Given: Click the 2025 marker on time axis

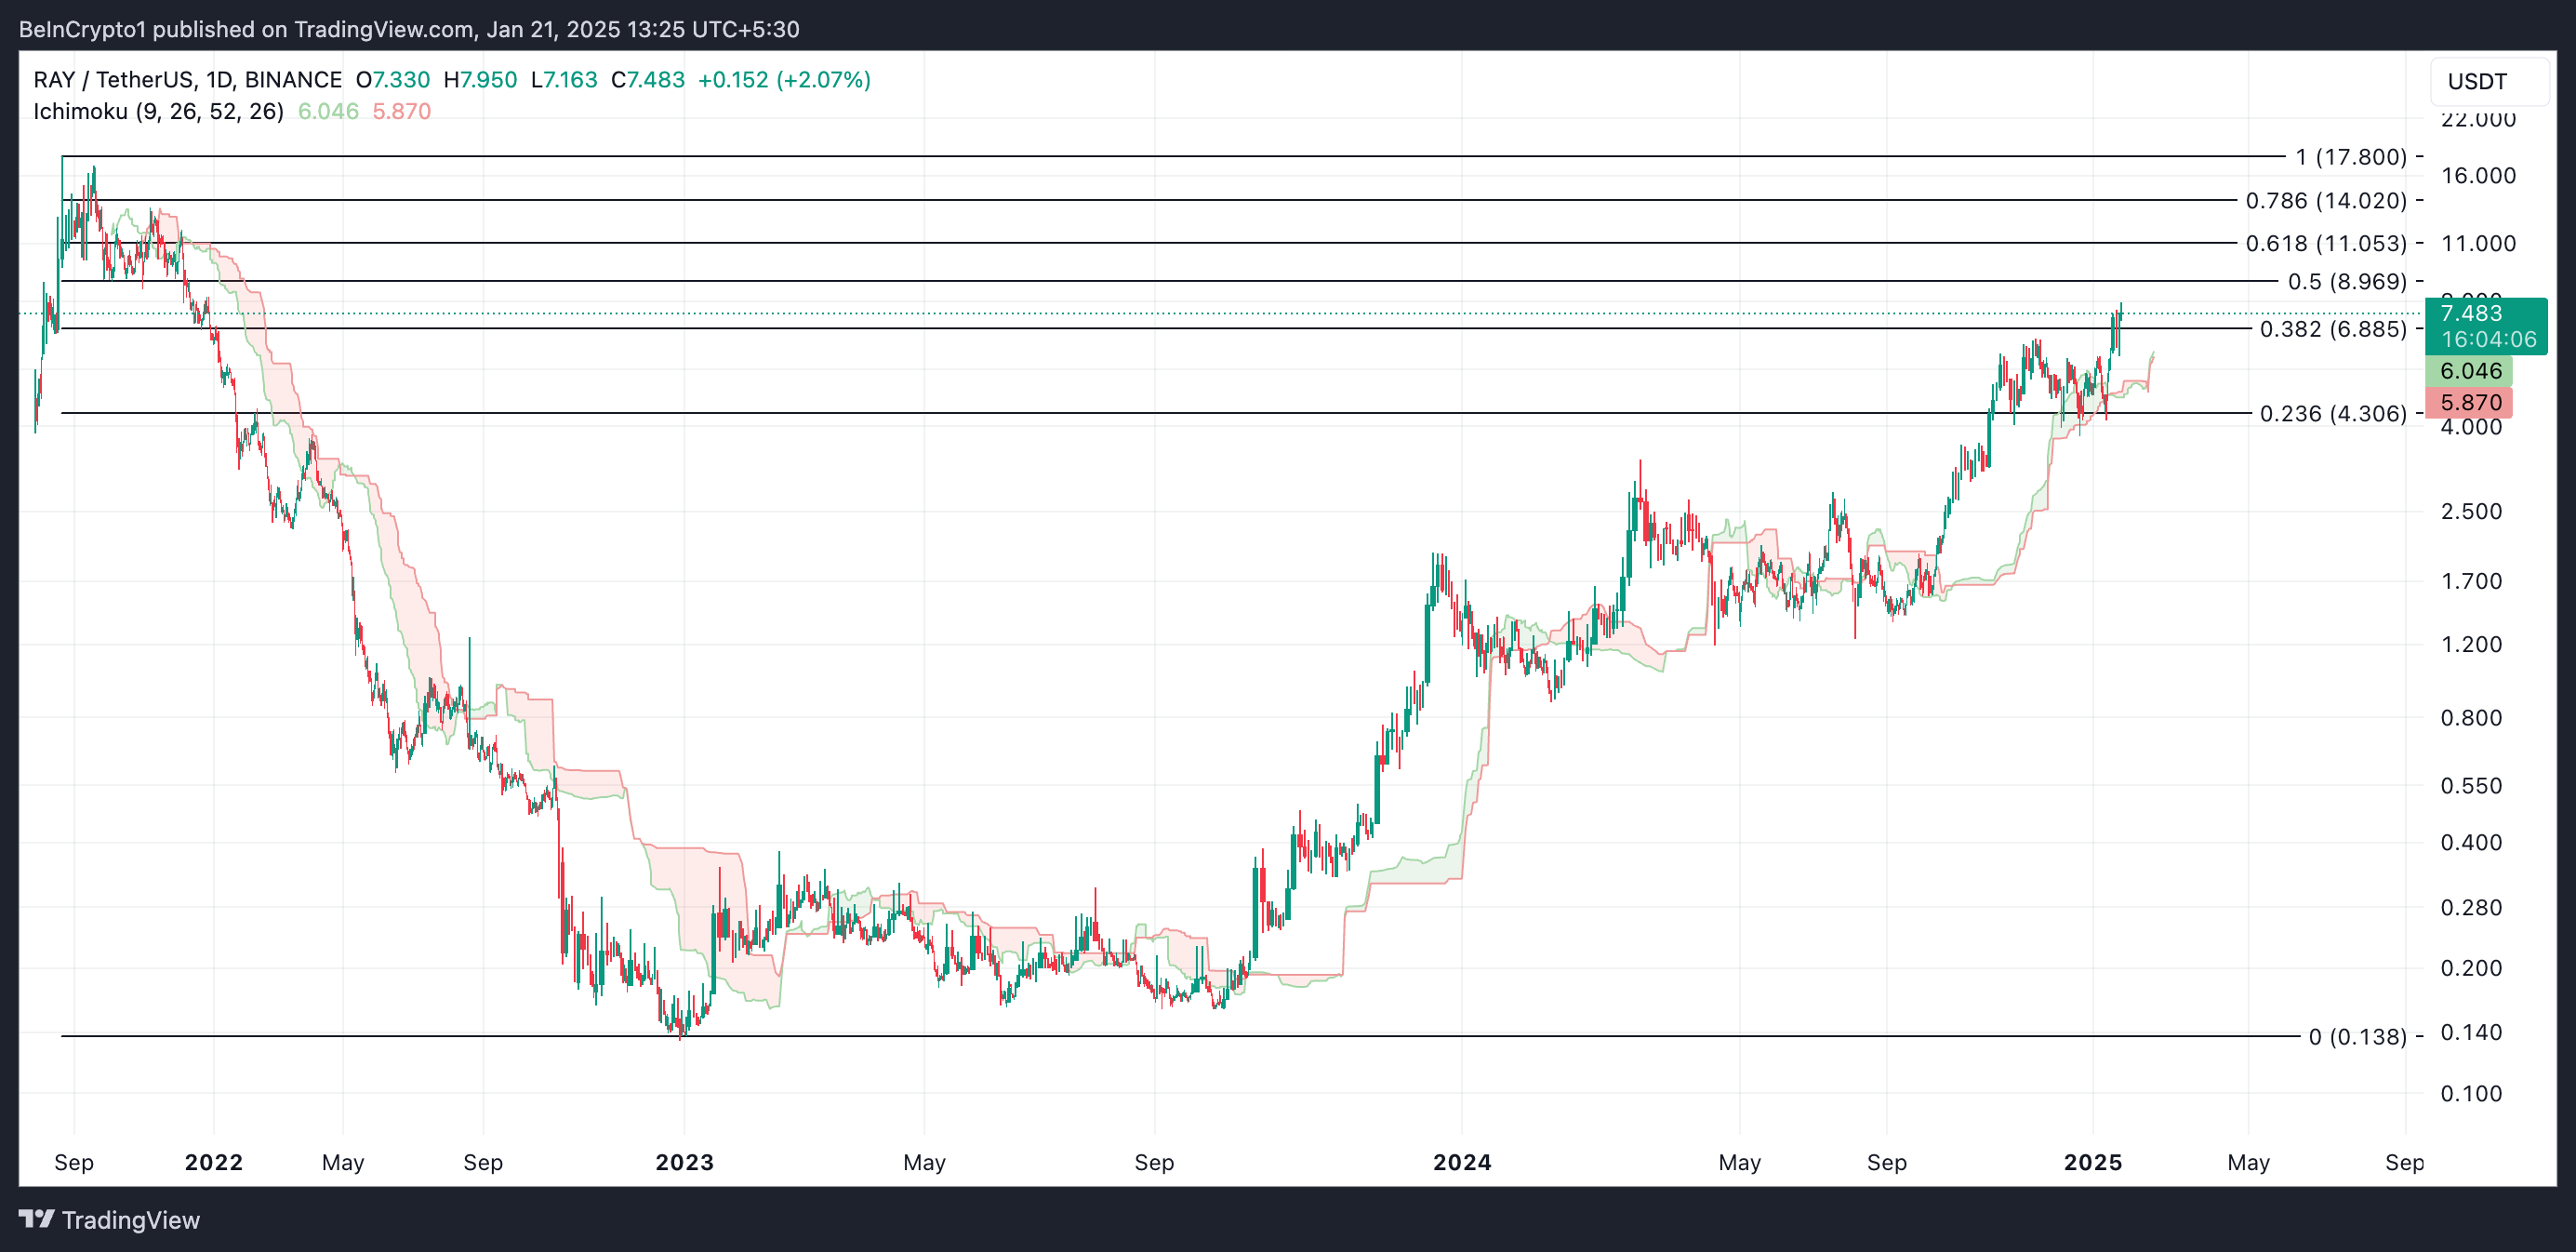Looking at the screenshot, I should tap(2092, 1162).
